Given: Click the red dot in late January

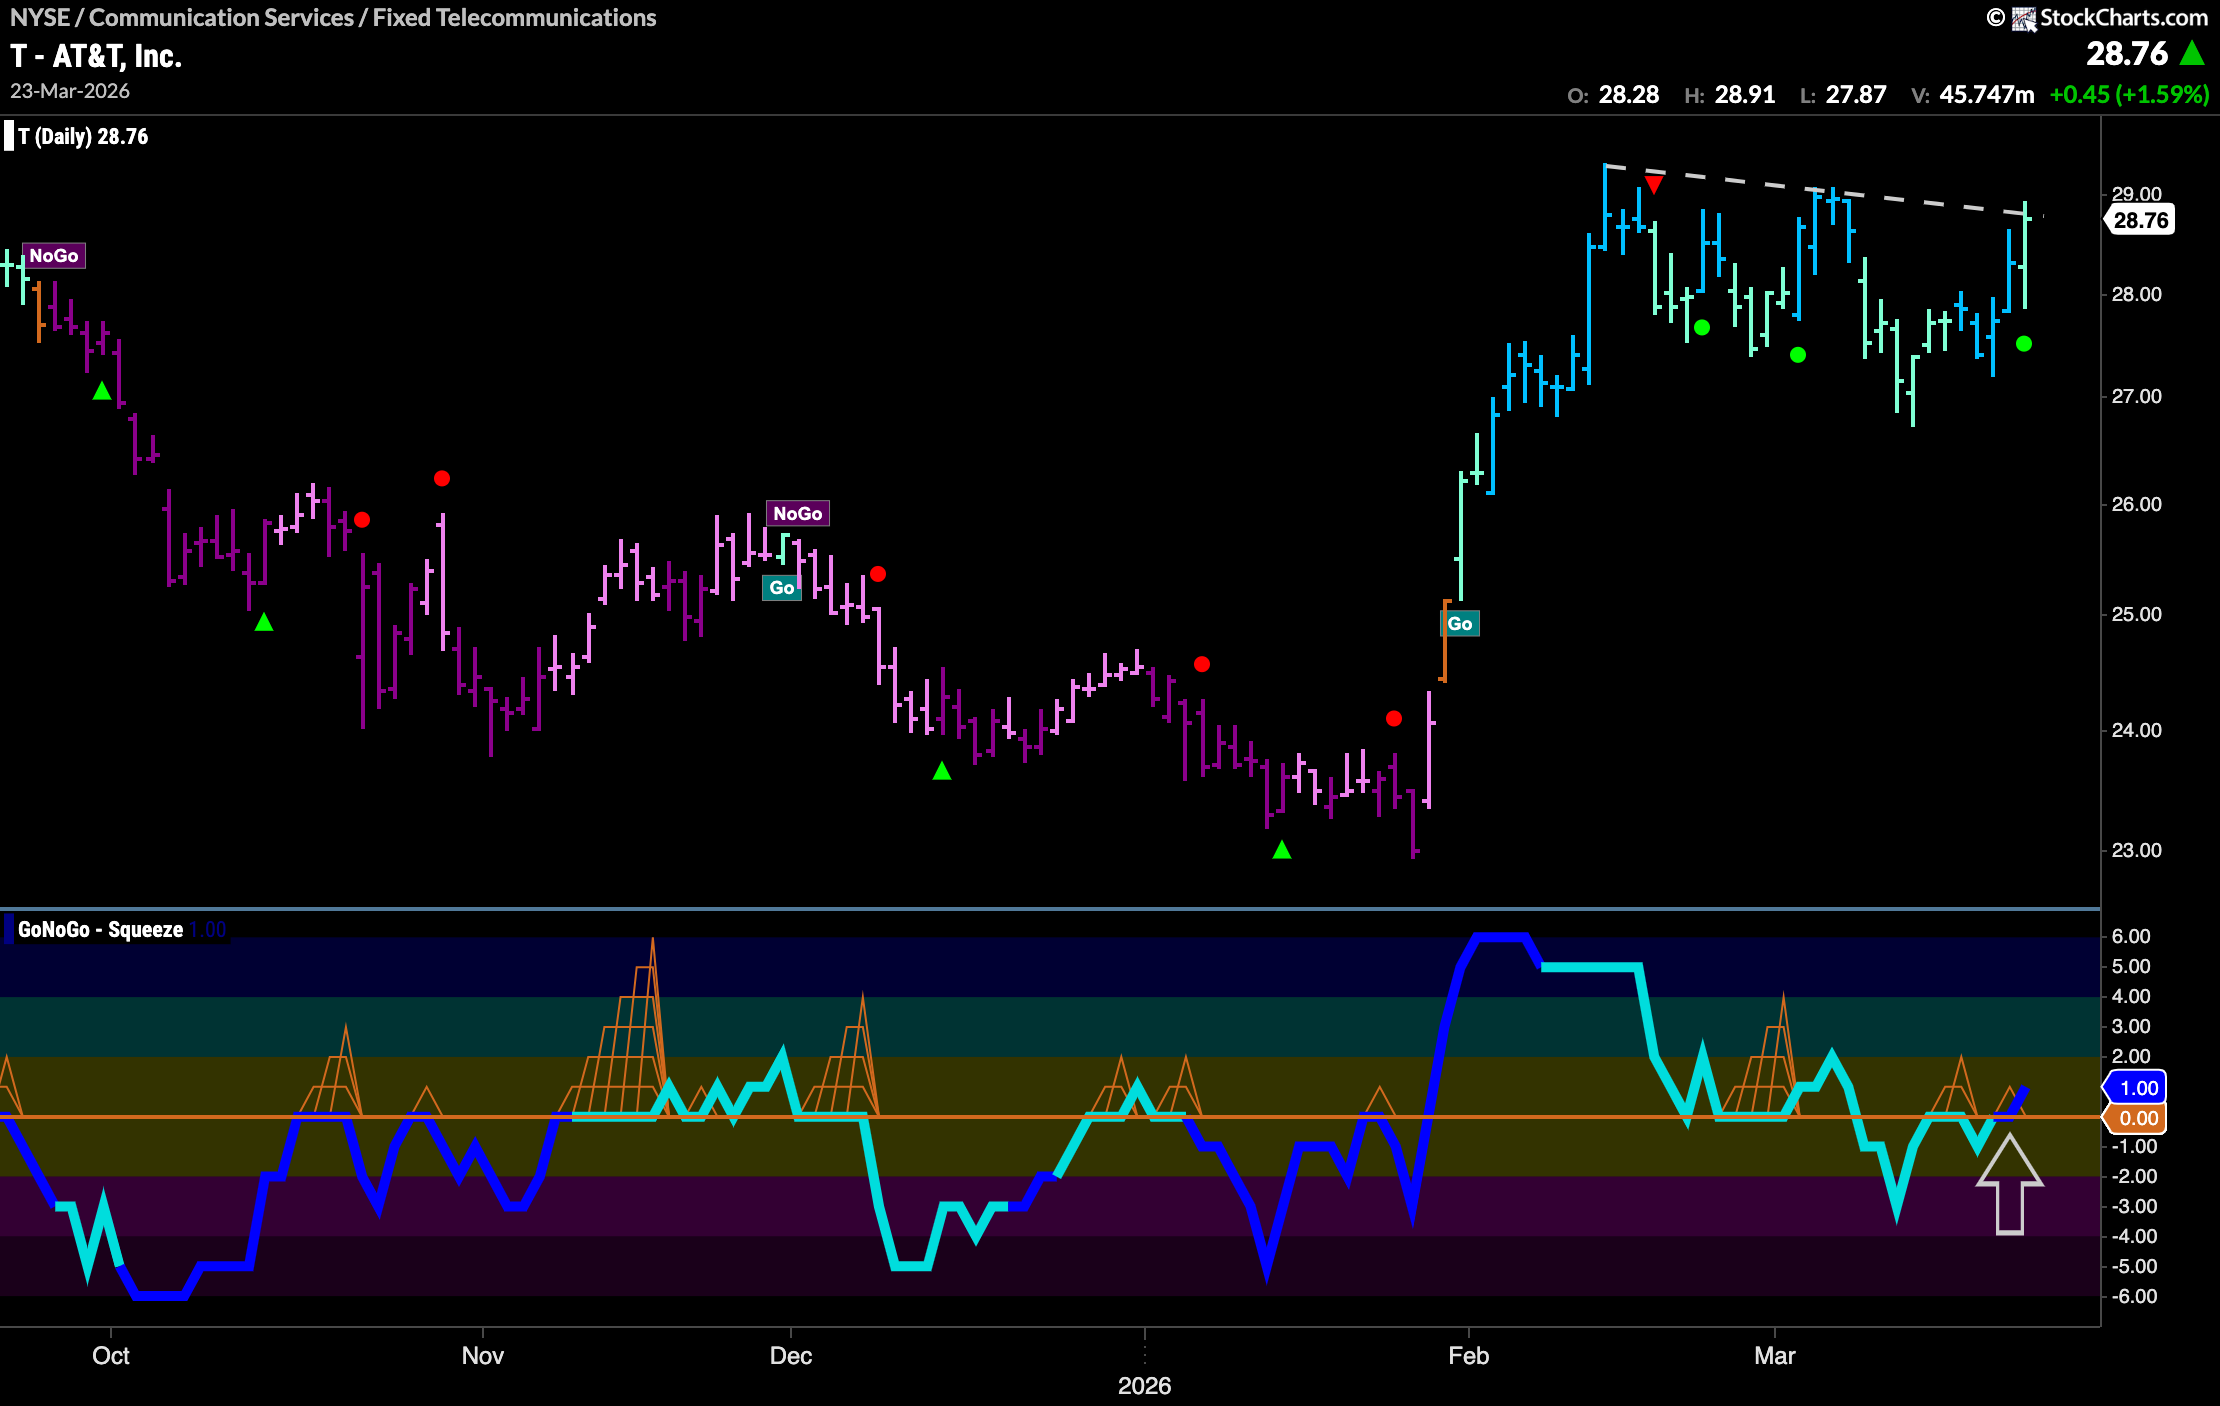Looking at the screenshot, I should click(x=1394, y=719).
